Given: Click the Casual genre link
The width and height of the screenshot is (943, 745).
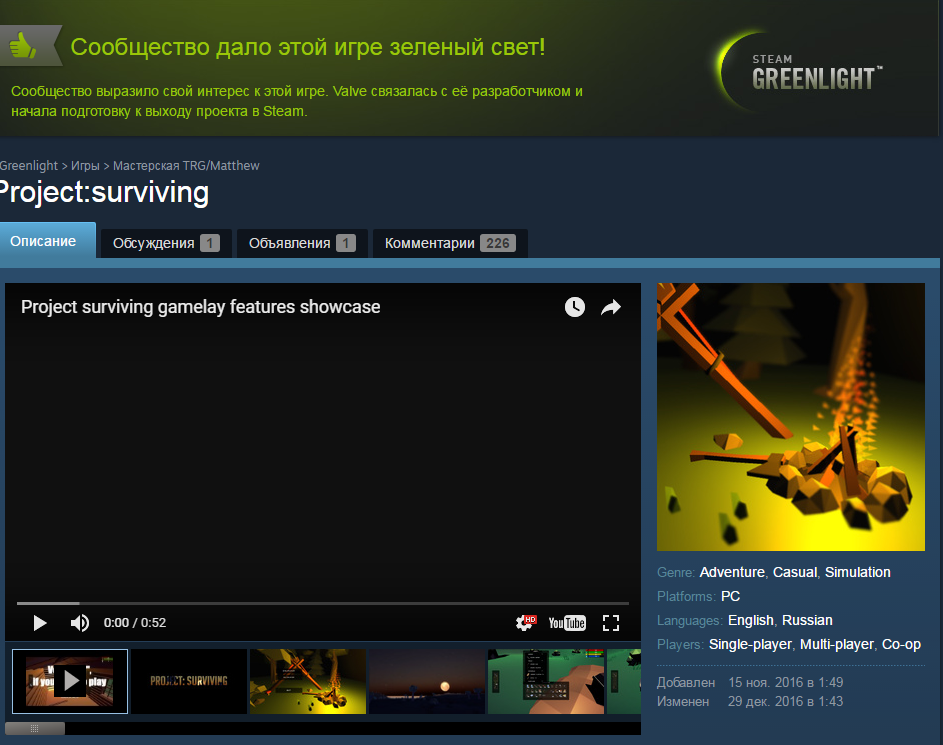Looking at the screenshot, I should tap(795, 572).
